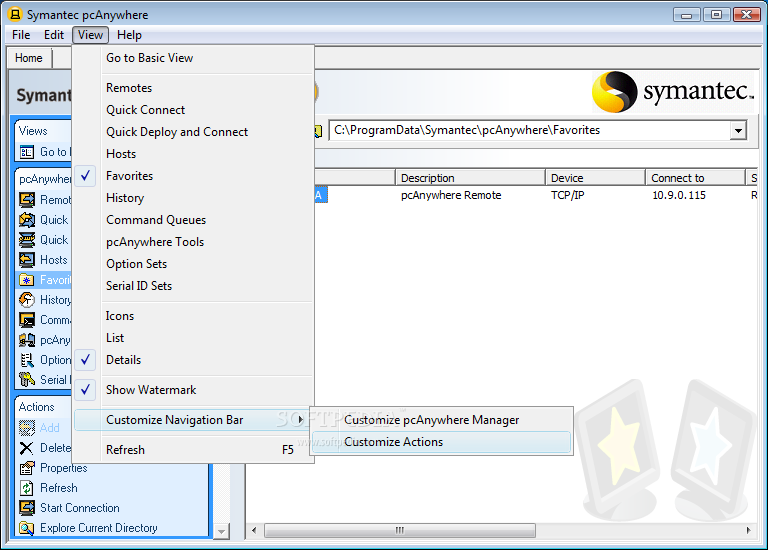Click the pcAnywhere Tools sidebar icon
Image resolution: width=768 pixels, height=550 pixels.
[x=26, y=340]
